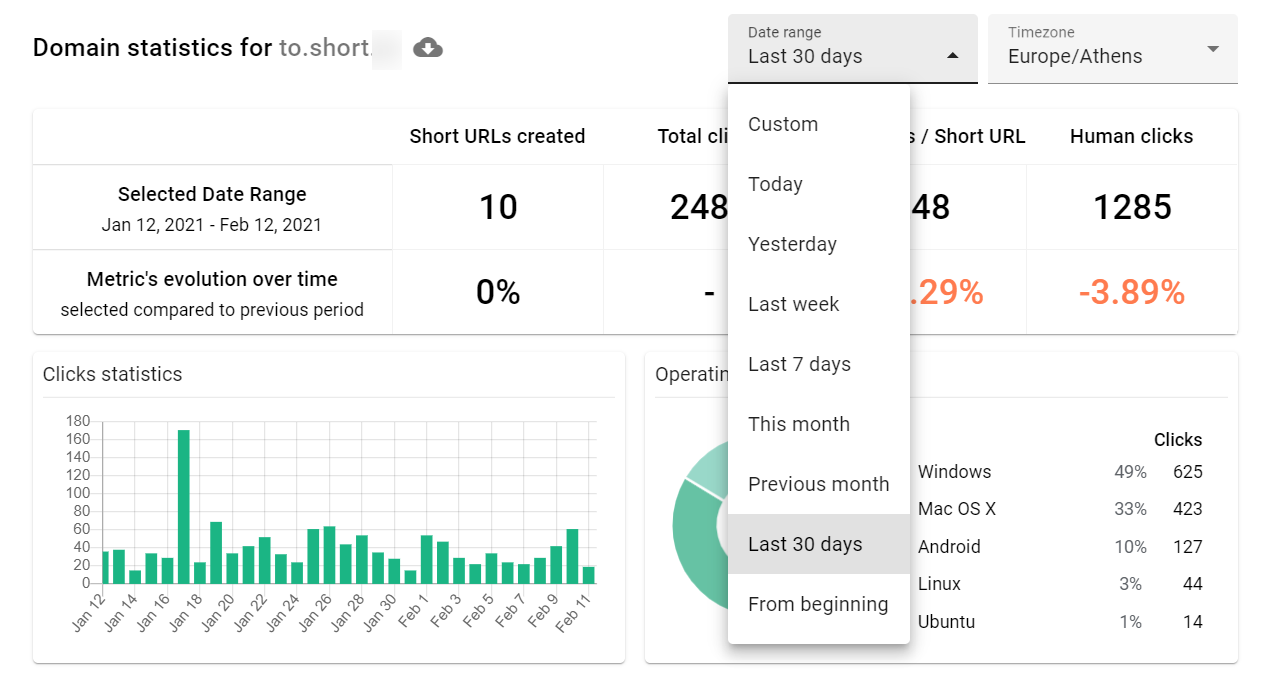Expand the Europe/Athens timezone arrow
Viewport: 1275px width, 677px height.
pos(1211,49)
